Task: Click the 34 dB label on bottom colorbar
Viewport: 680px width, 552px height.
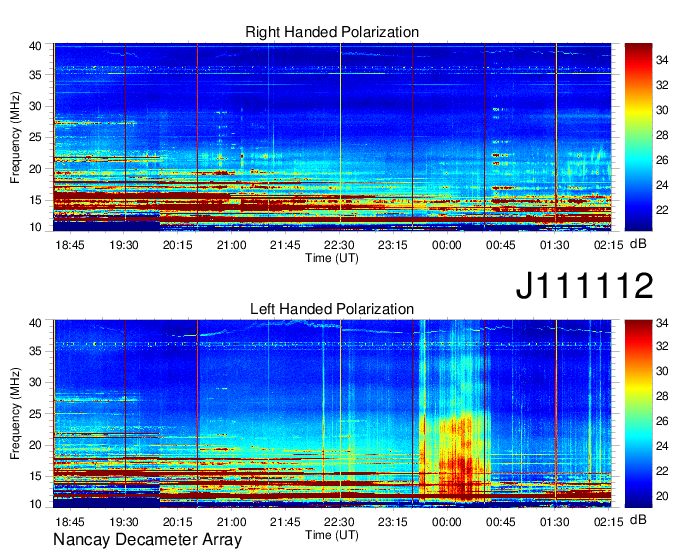Action: (x=662, y=323)
